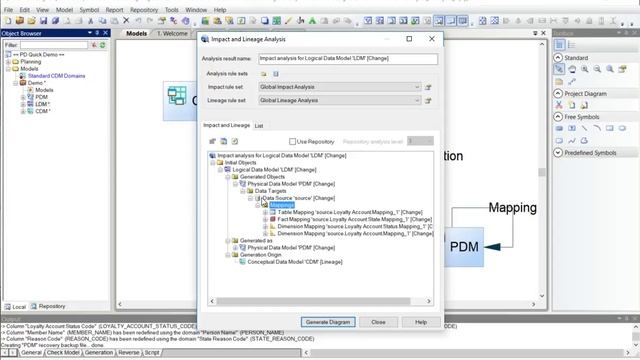Select the Properties tool in the Toolbox
This screenshot has width=640, height=360.
click(622, 69)
